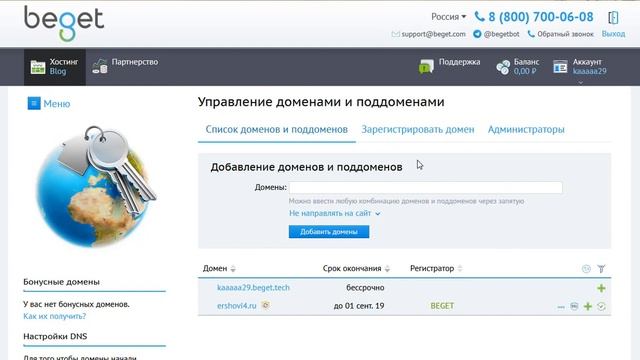Open the @begetbot Telegram link
The image size is (640, 360).
[x=502, y=34]
